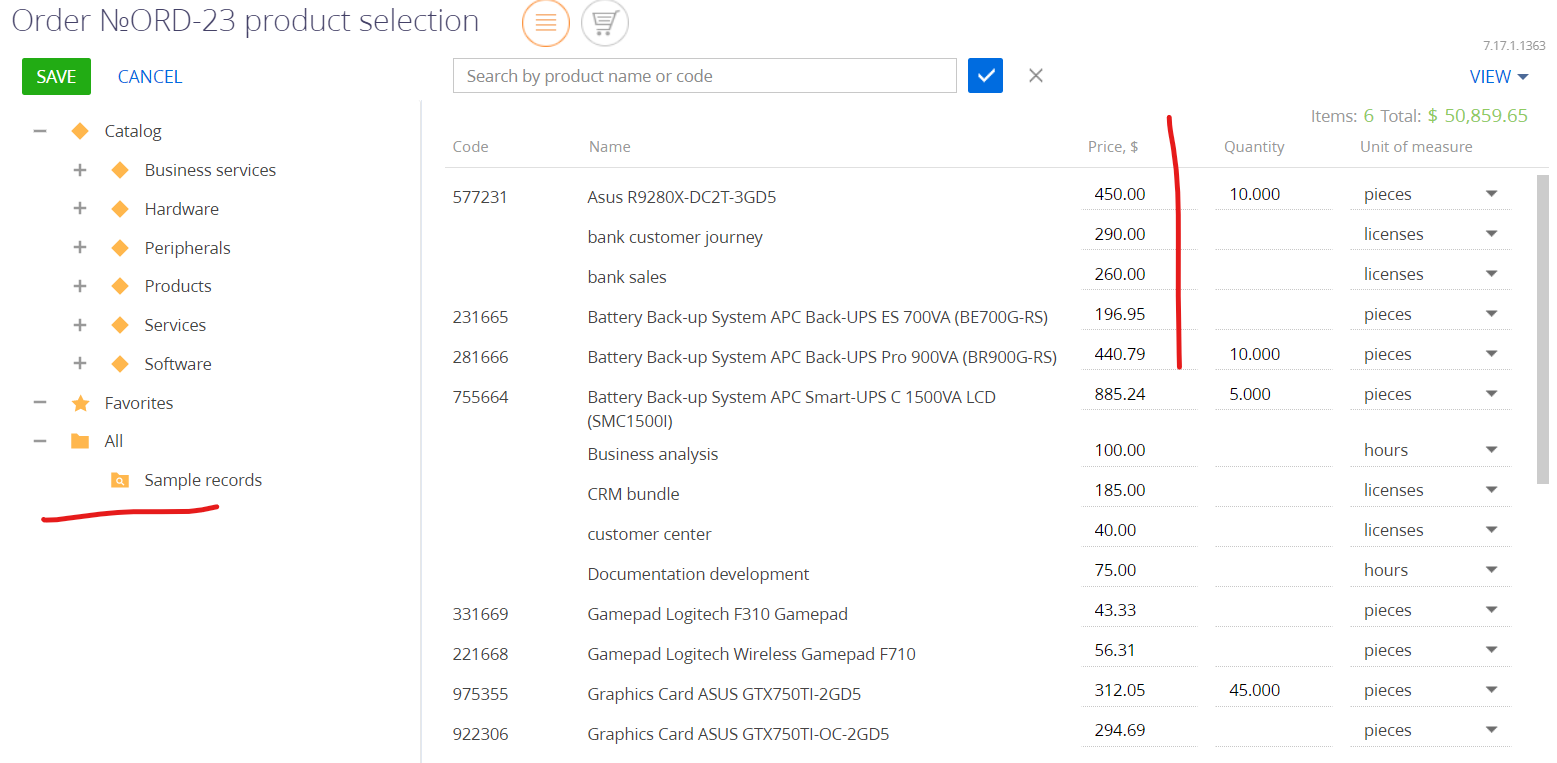1557x763 pixels.
Task: Sort by the Name column header
Action: 609,147
